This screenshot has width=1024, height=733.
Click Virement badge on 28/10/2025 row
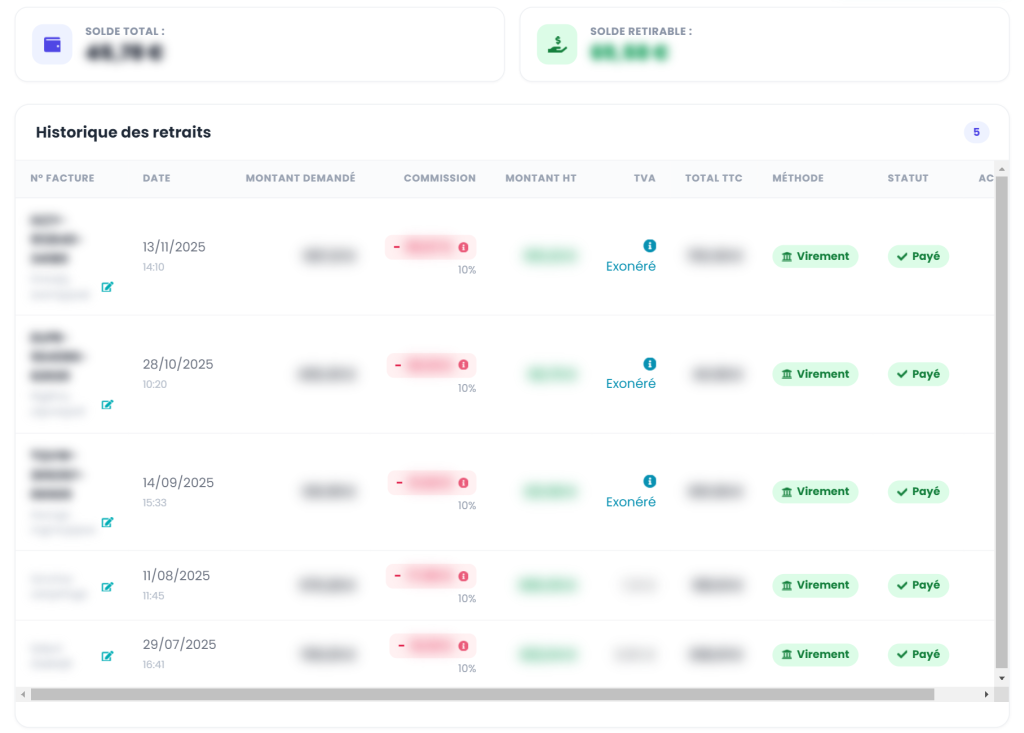815,374
